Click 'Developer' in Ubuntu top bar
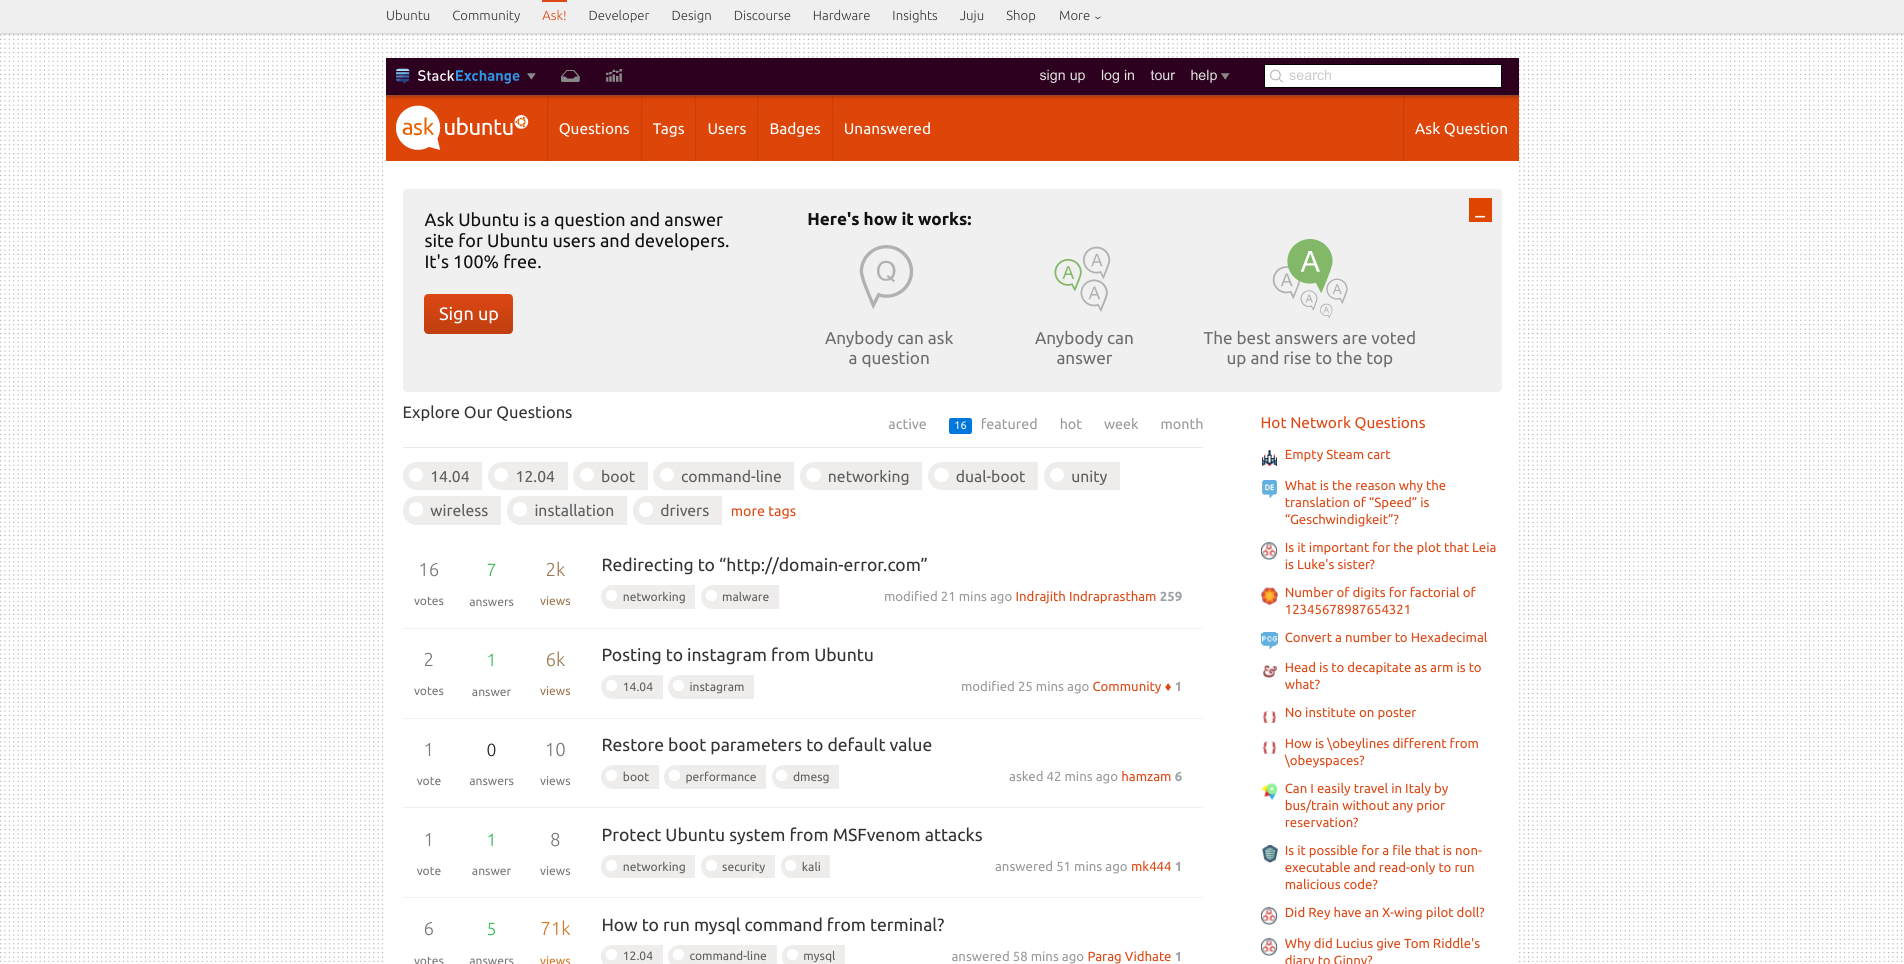Screen dimensions: 1904x964 click(x=619, y=16)
